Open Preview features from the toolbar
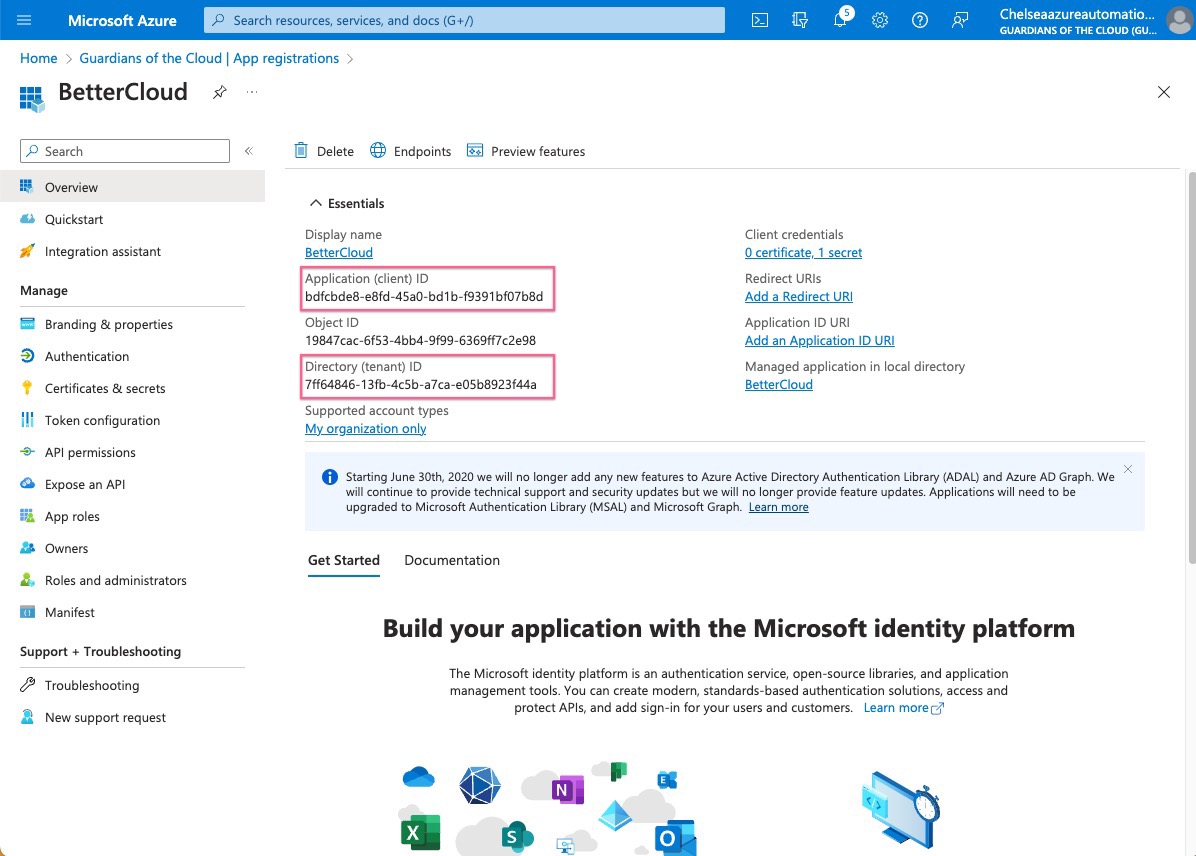Screen dimensions: 1196x856 click(x=526, y=151)
